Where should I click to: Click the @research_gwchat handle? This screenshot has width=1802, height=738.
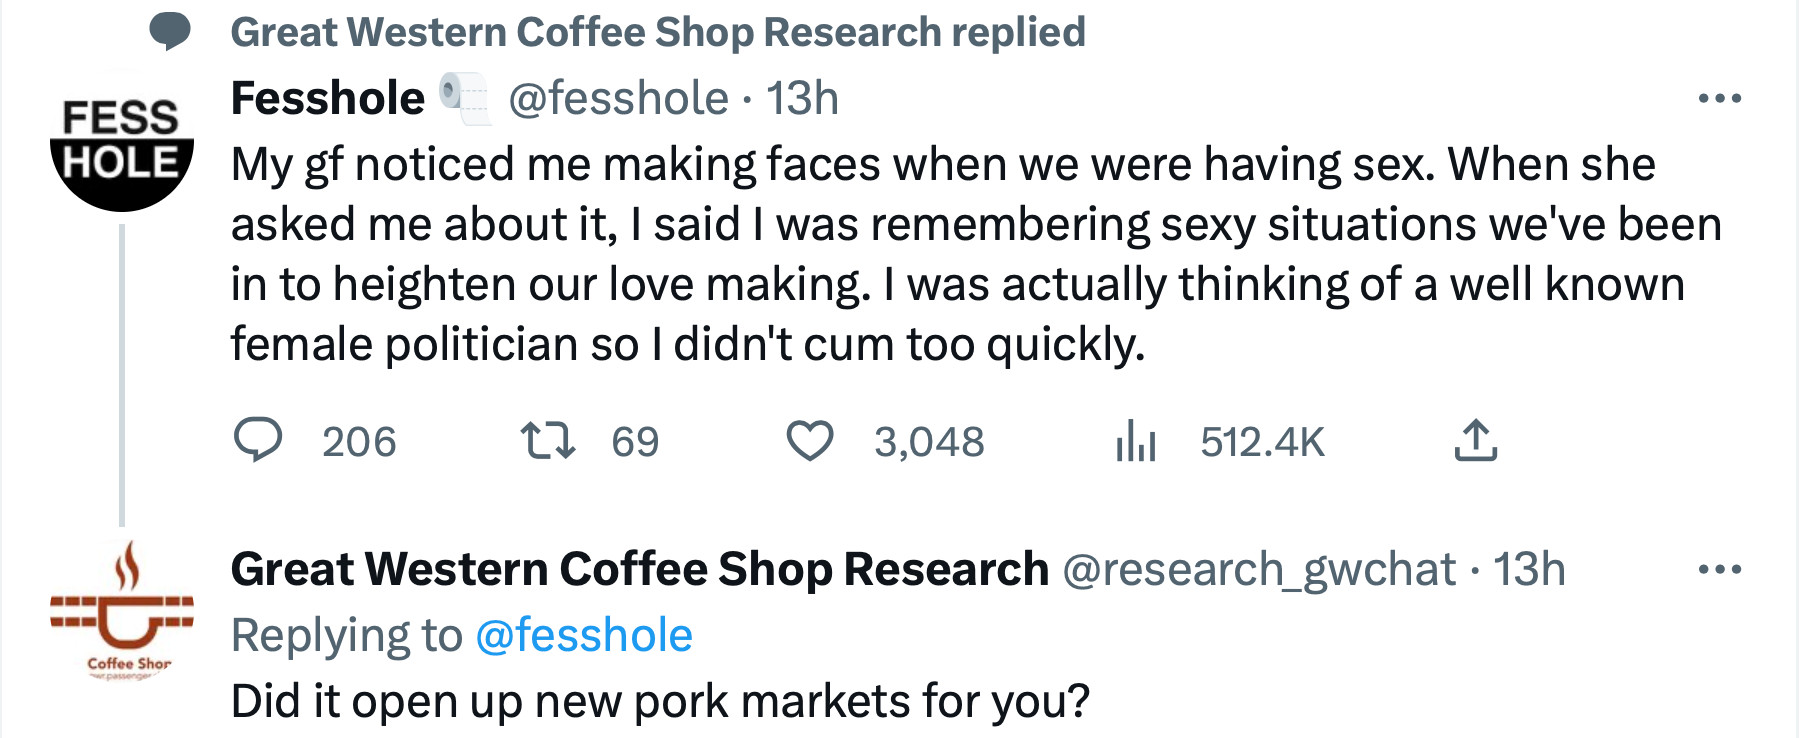tap(1258, 569)
